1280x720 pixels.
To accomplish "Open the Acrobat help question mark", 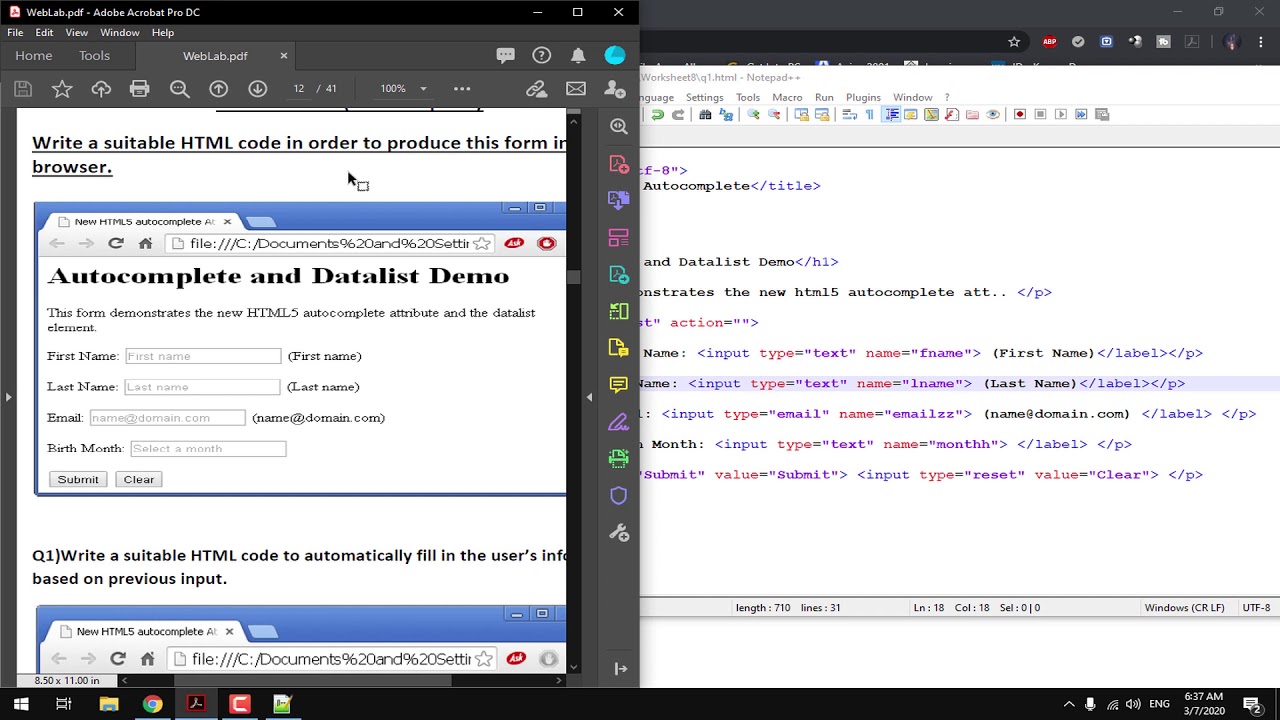I will (x=542, y=56).
